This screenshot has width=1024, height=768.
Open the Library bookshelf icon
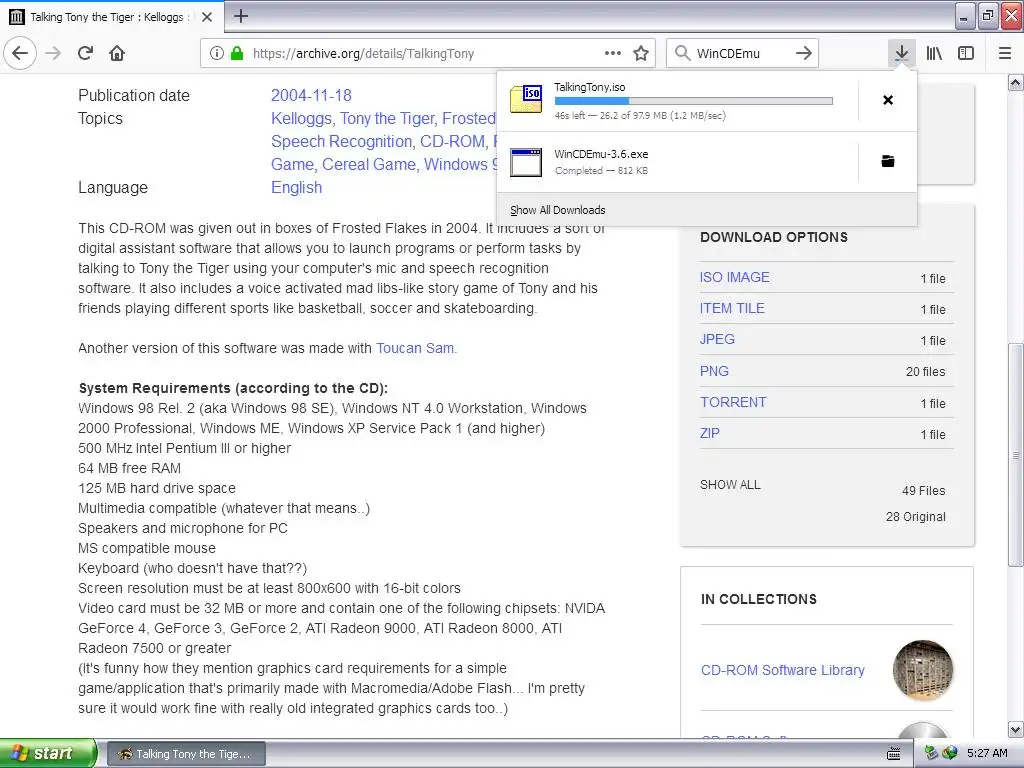934,53
